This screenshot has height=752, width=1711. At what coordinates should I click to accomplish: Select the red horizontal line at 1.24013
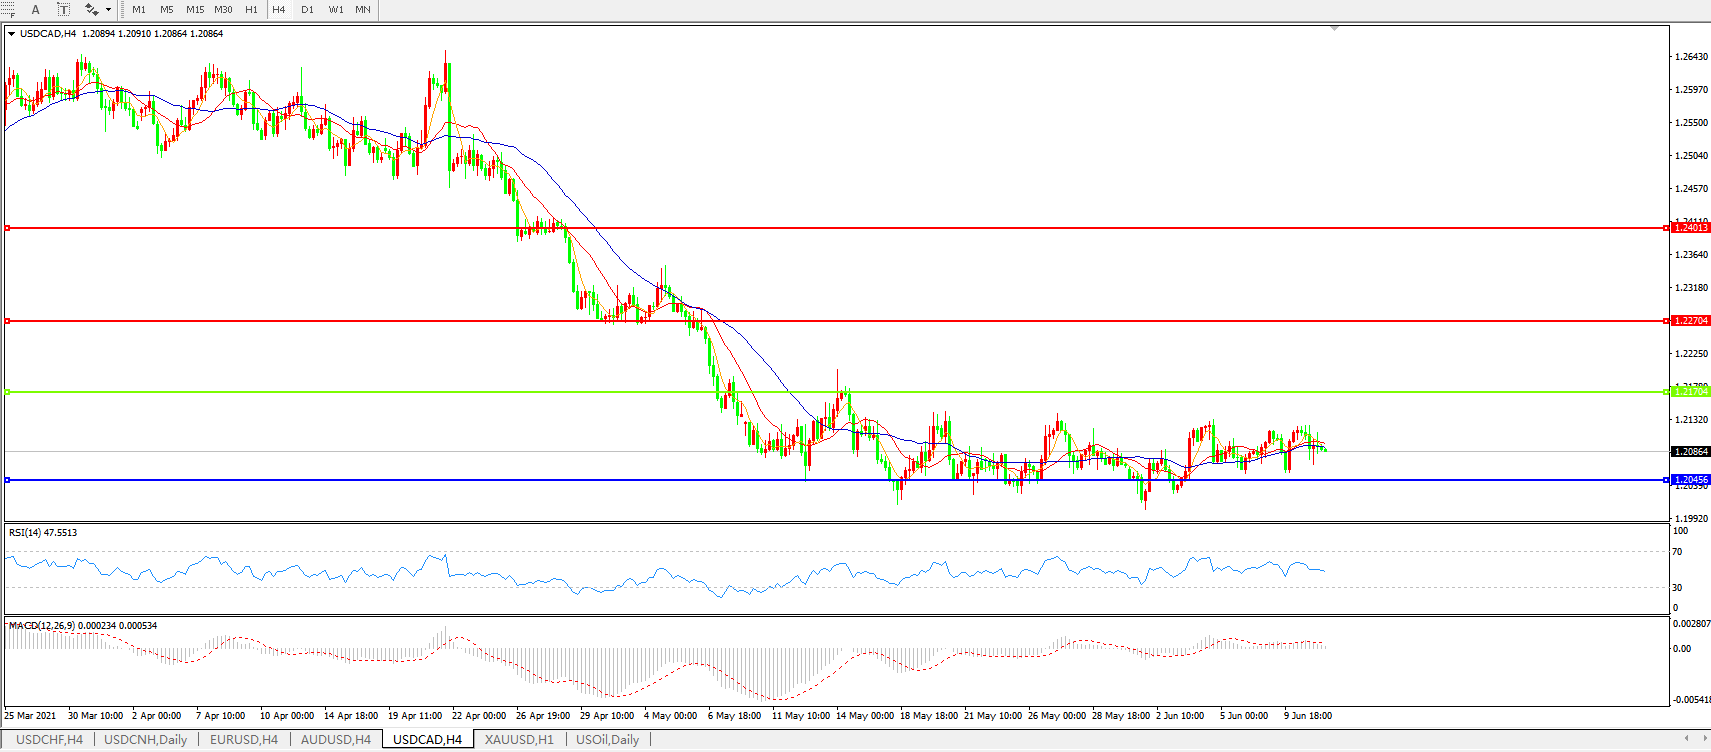[800, 228]
